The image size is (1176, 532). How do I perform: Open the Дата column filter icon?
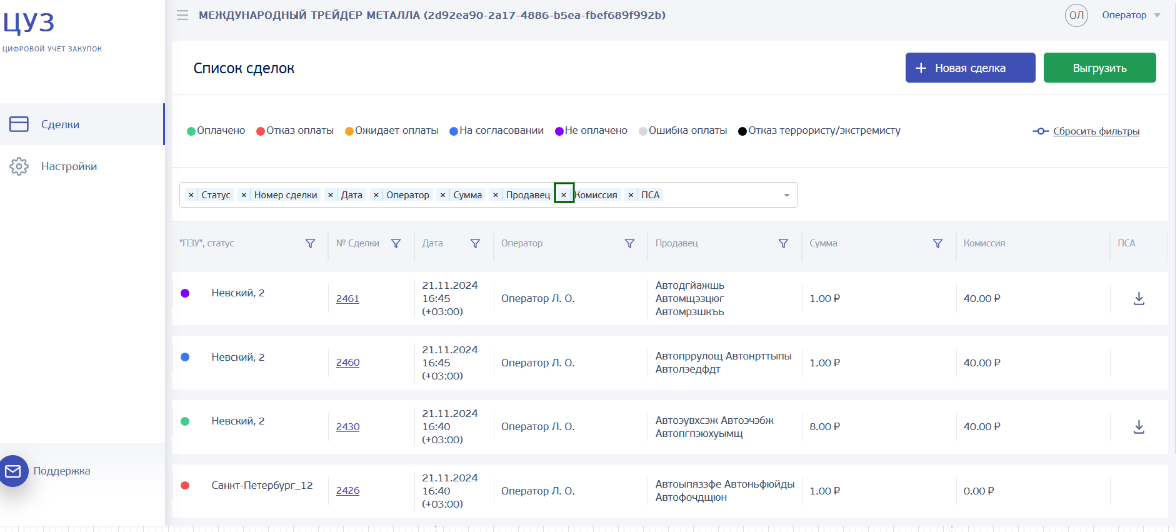(x=475, y=243)
